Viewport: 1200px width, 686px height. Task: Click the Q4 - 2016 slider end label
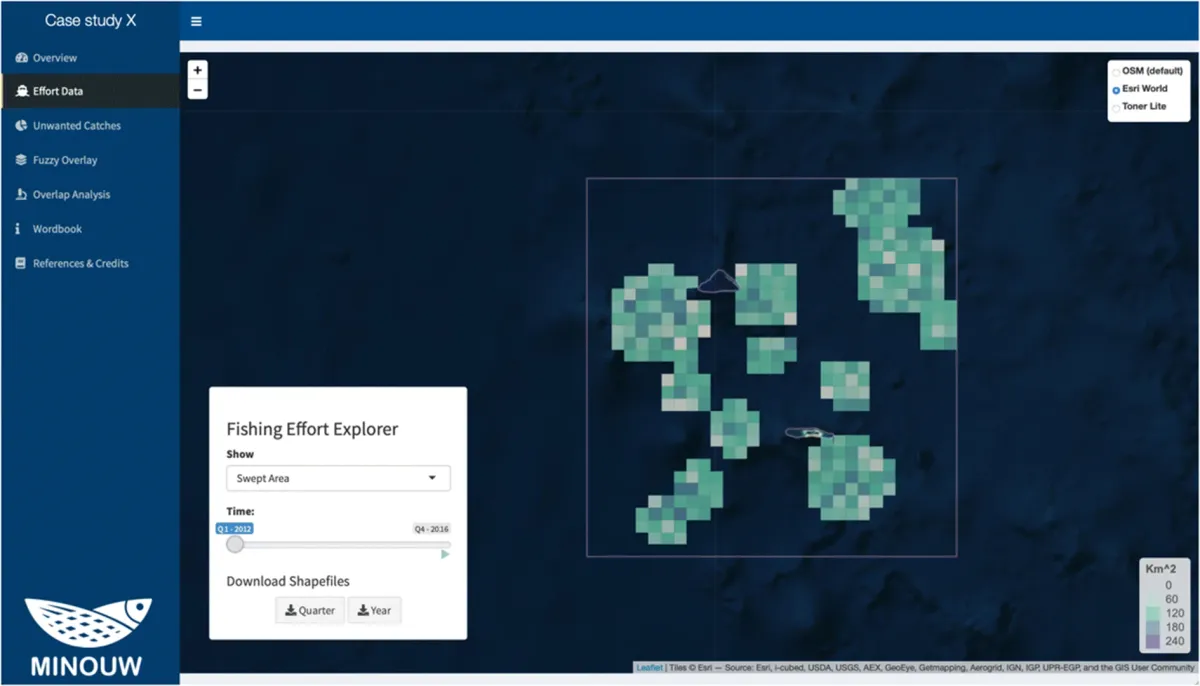coord(432,528)
